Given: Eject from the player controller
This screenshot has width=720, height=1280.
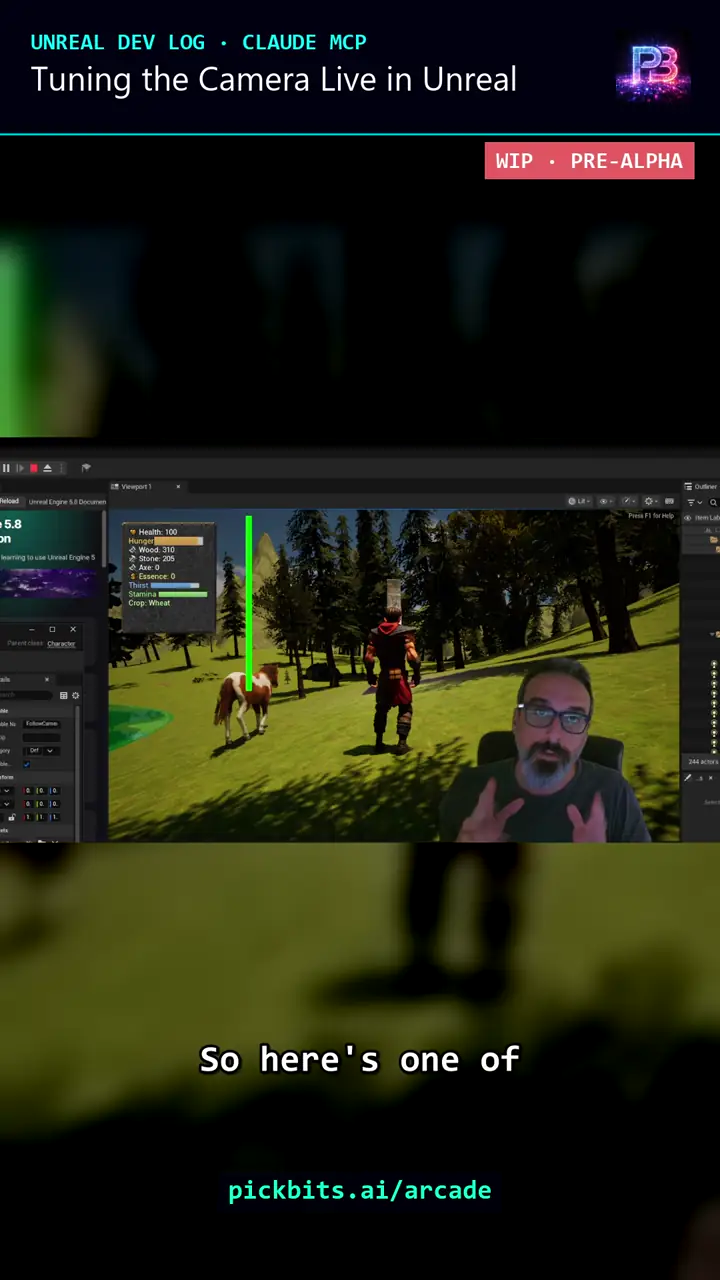Looking at the screenshot, I should pos(47,468).
